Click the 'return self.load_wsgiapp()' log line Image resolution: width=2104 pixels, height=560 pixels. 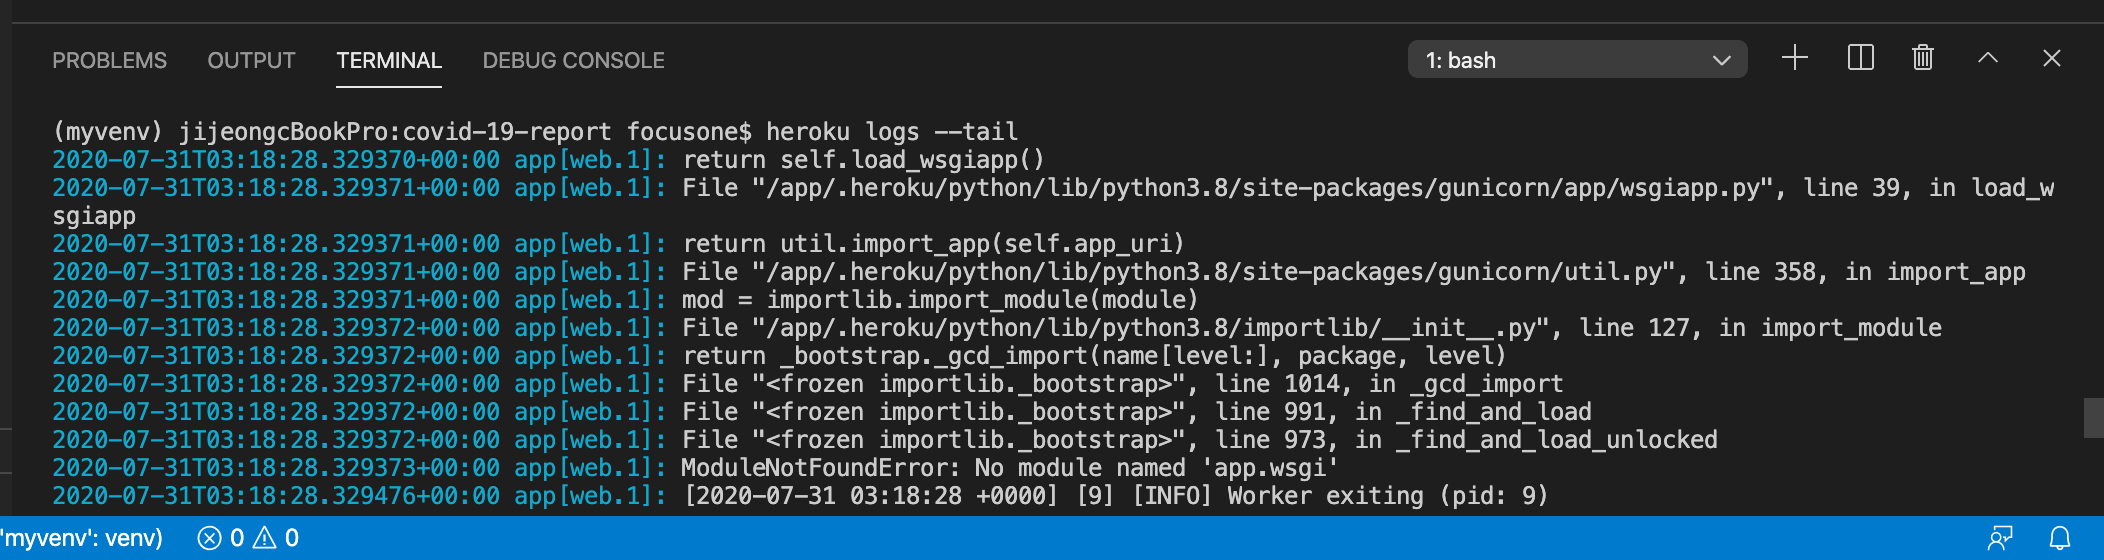coord(864,160)
